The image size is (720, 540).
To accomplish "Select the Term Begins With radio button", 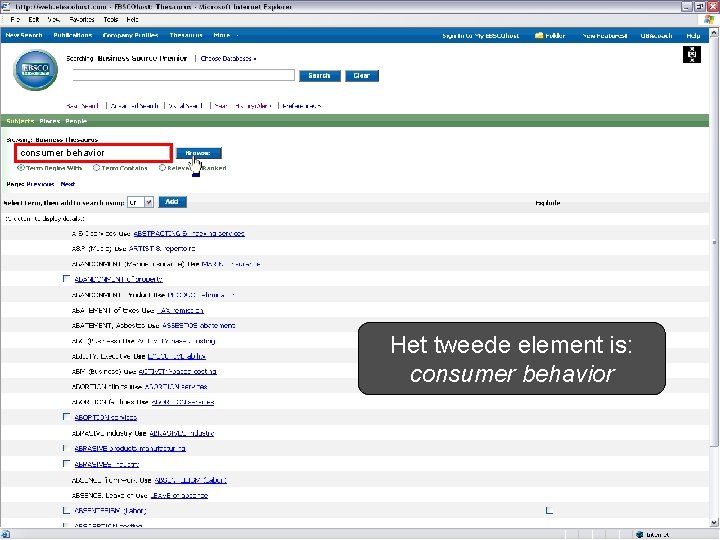I will (21, 168).
